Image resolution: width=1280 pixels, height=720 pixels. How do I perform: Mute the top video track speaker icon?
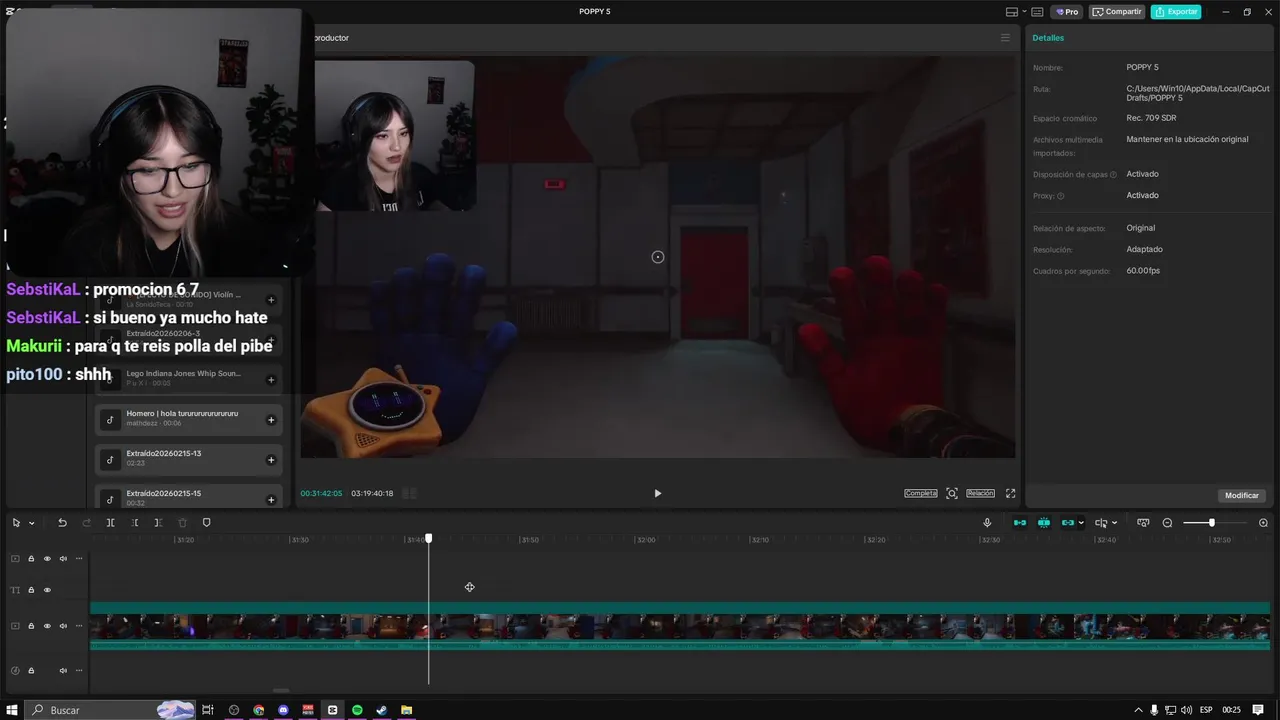[63, 559]
